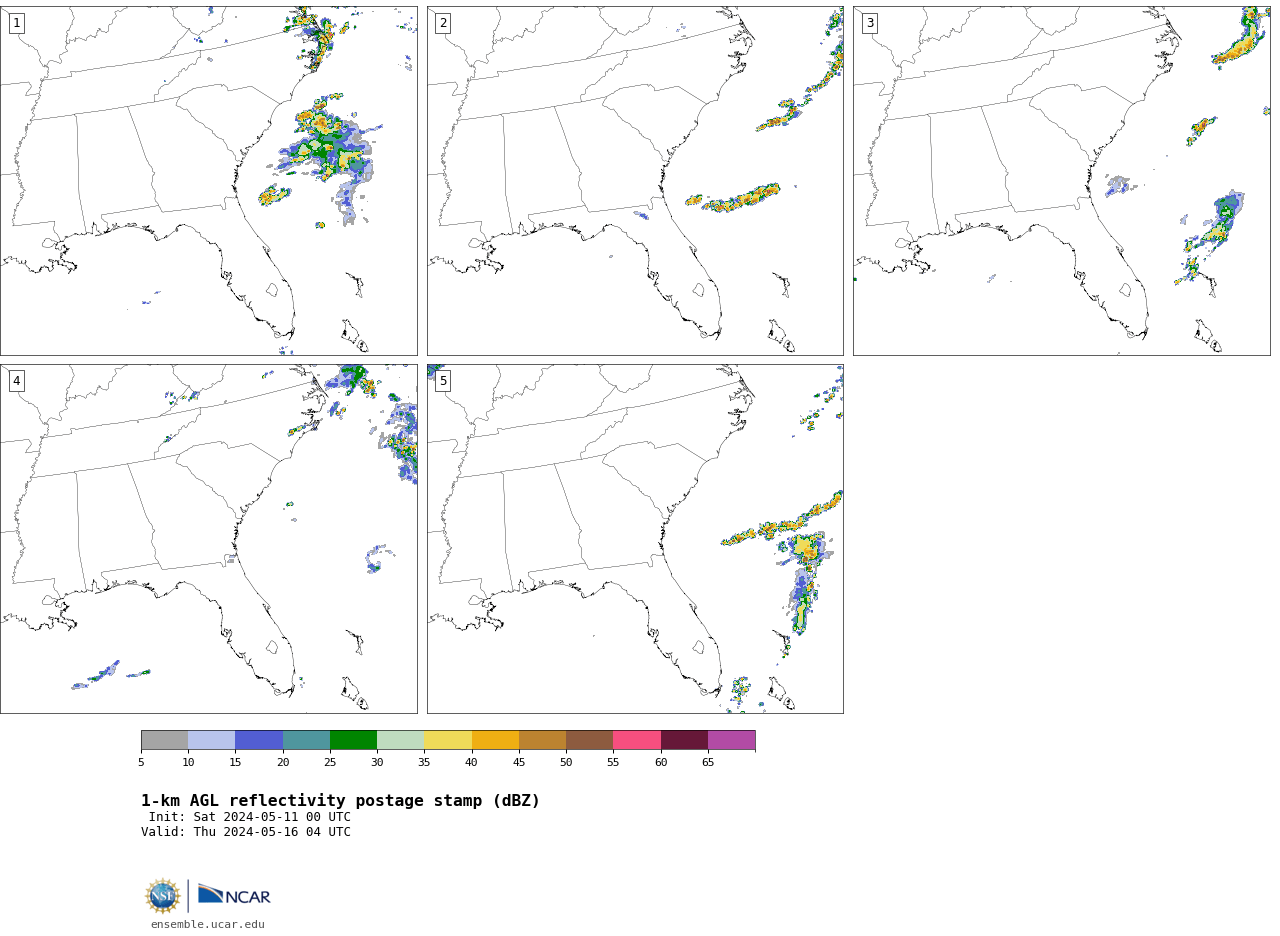1280x936 pixels.
Task: Click the yellow 35-40 dBZ swatch
Action: click(448, 740)
